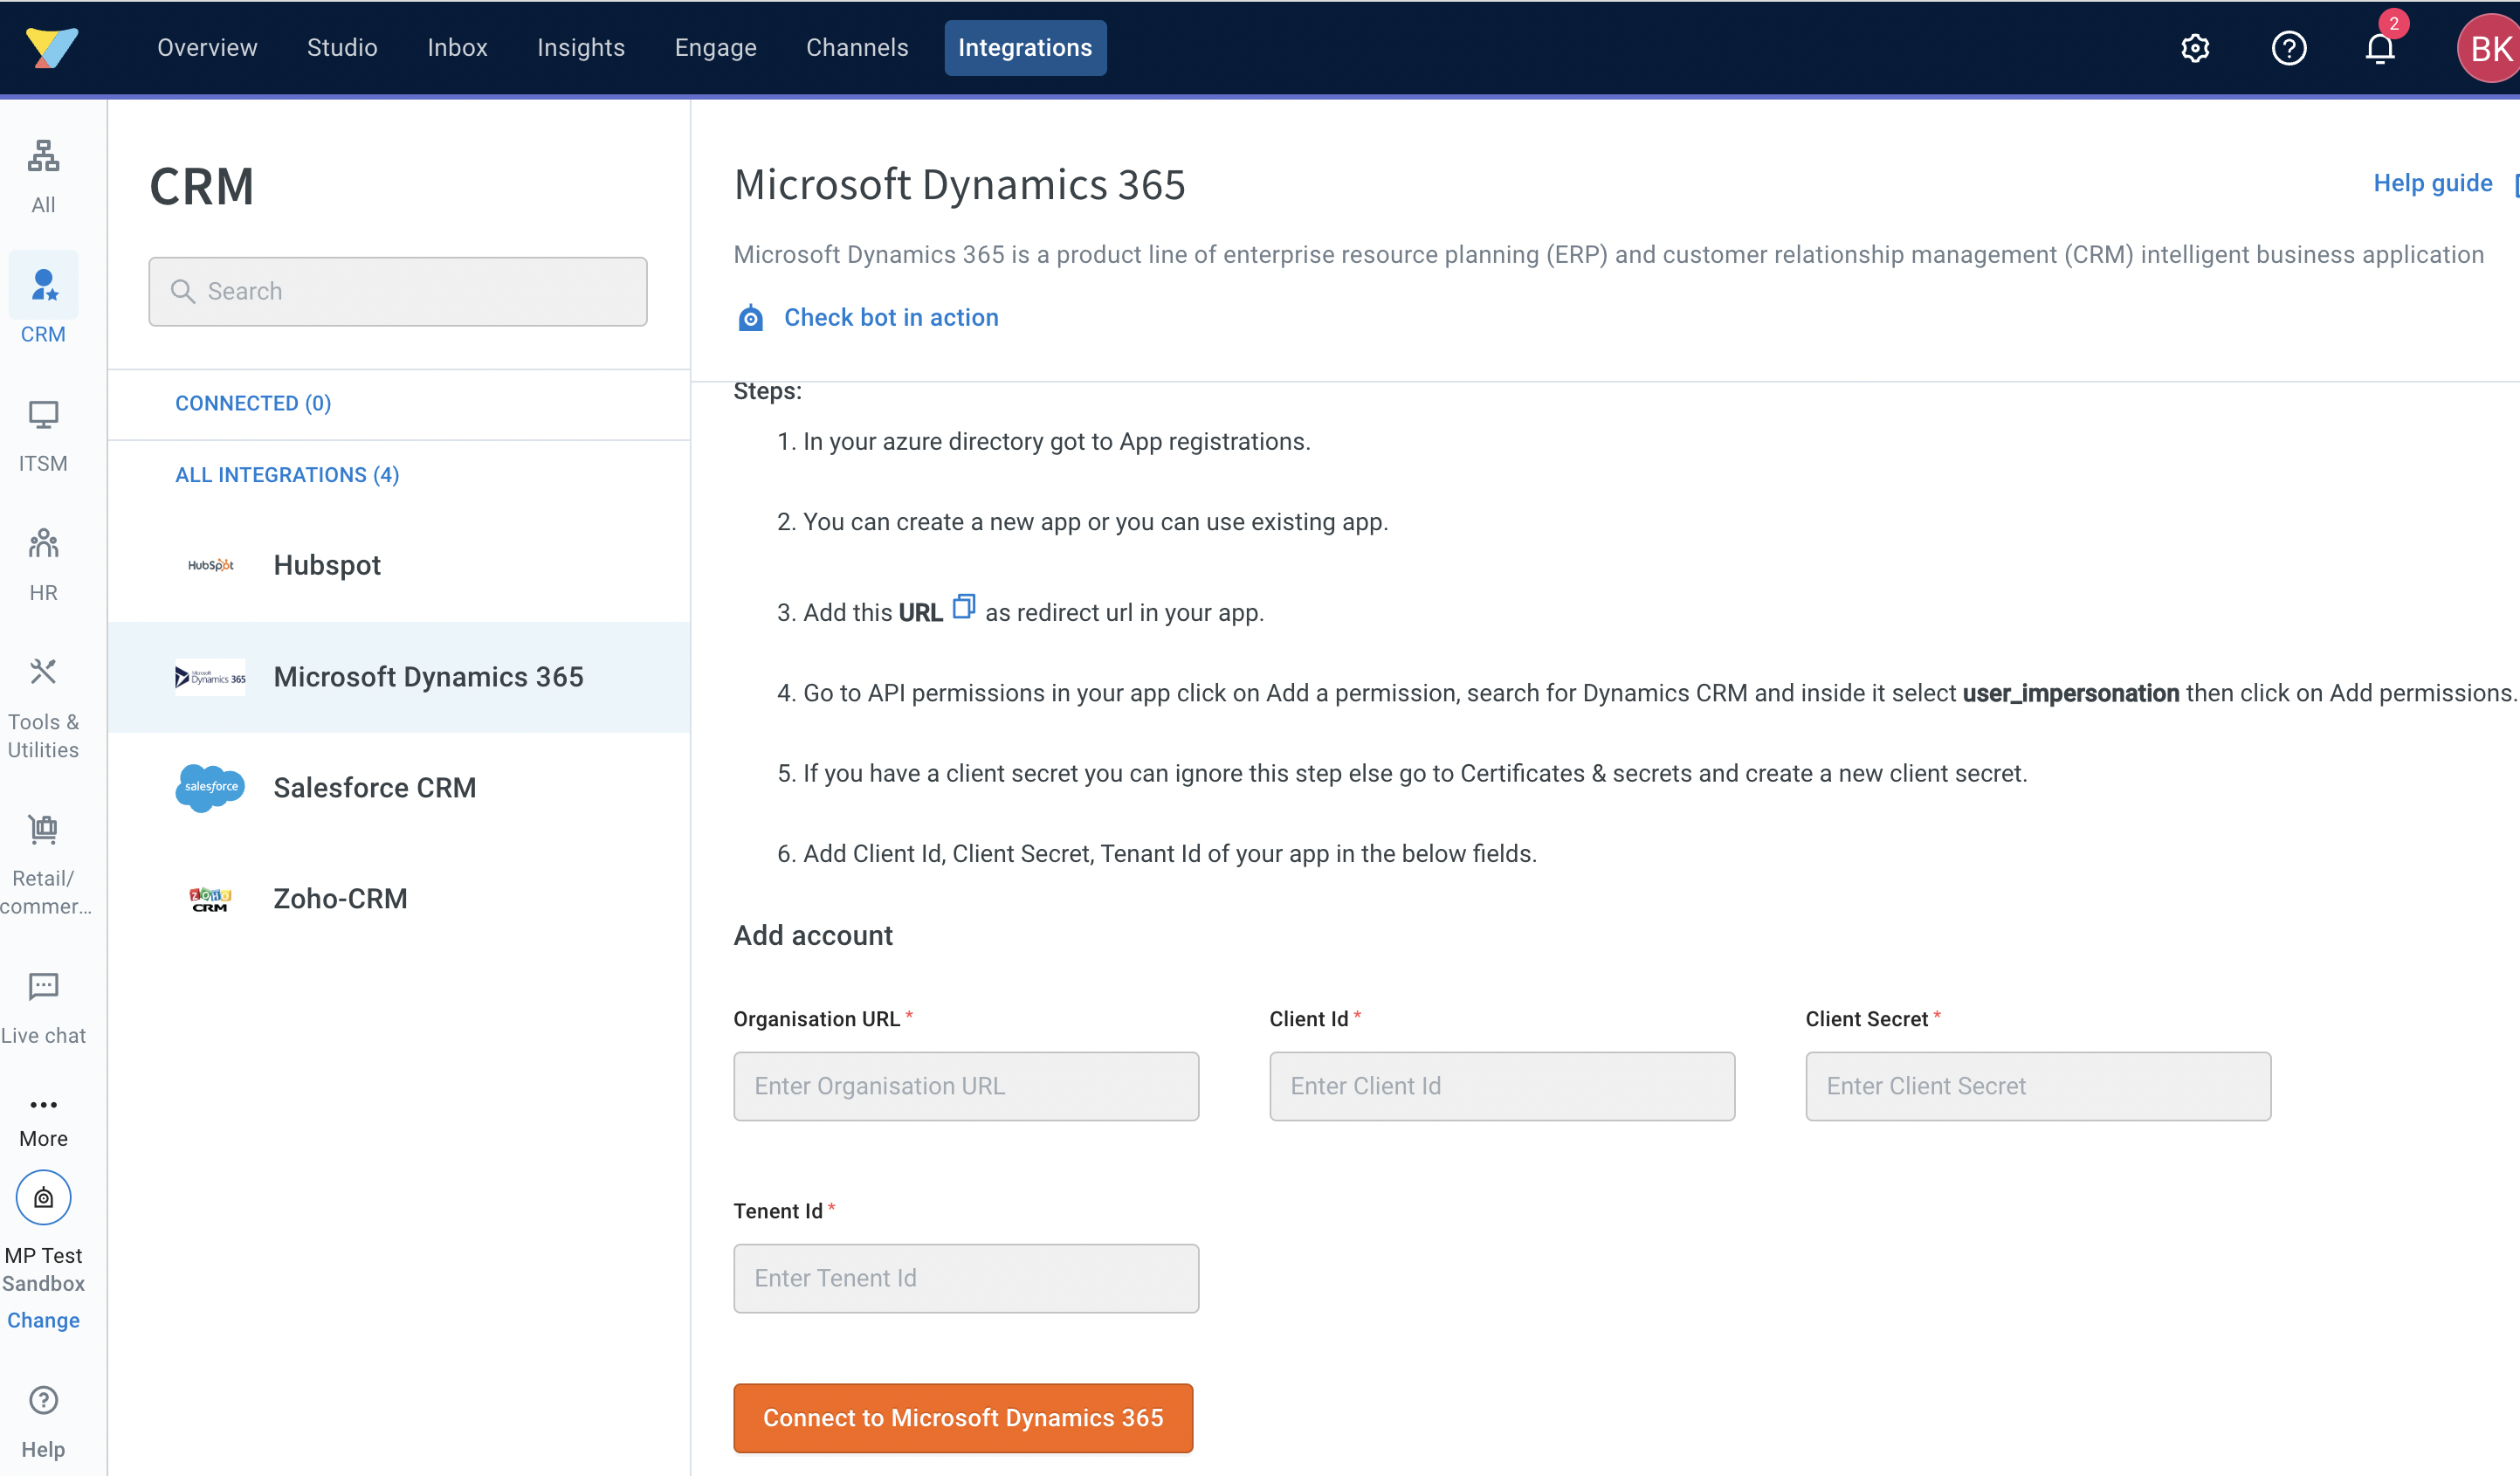Click the search magnifier icon

pyautogui.click(x=182, y=291)
